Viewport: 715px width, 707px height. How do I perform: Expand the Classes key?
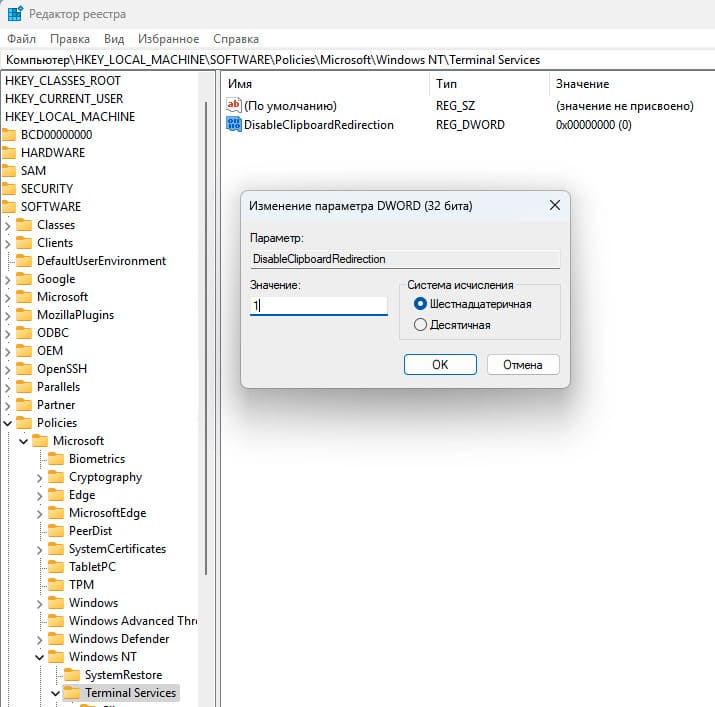click(x=8, y=225)
